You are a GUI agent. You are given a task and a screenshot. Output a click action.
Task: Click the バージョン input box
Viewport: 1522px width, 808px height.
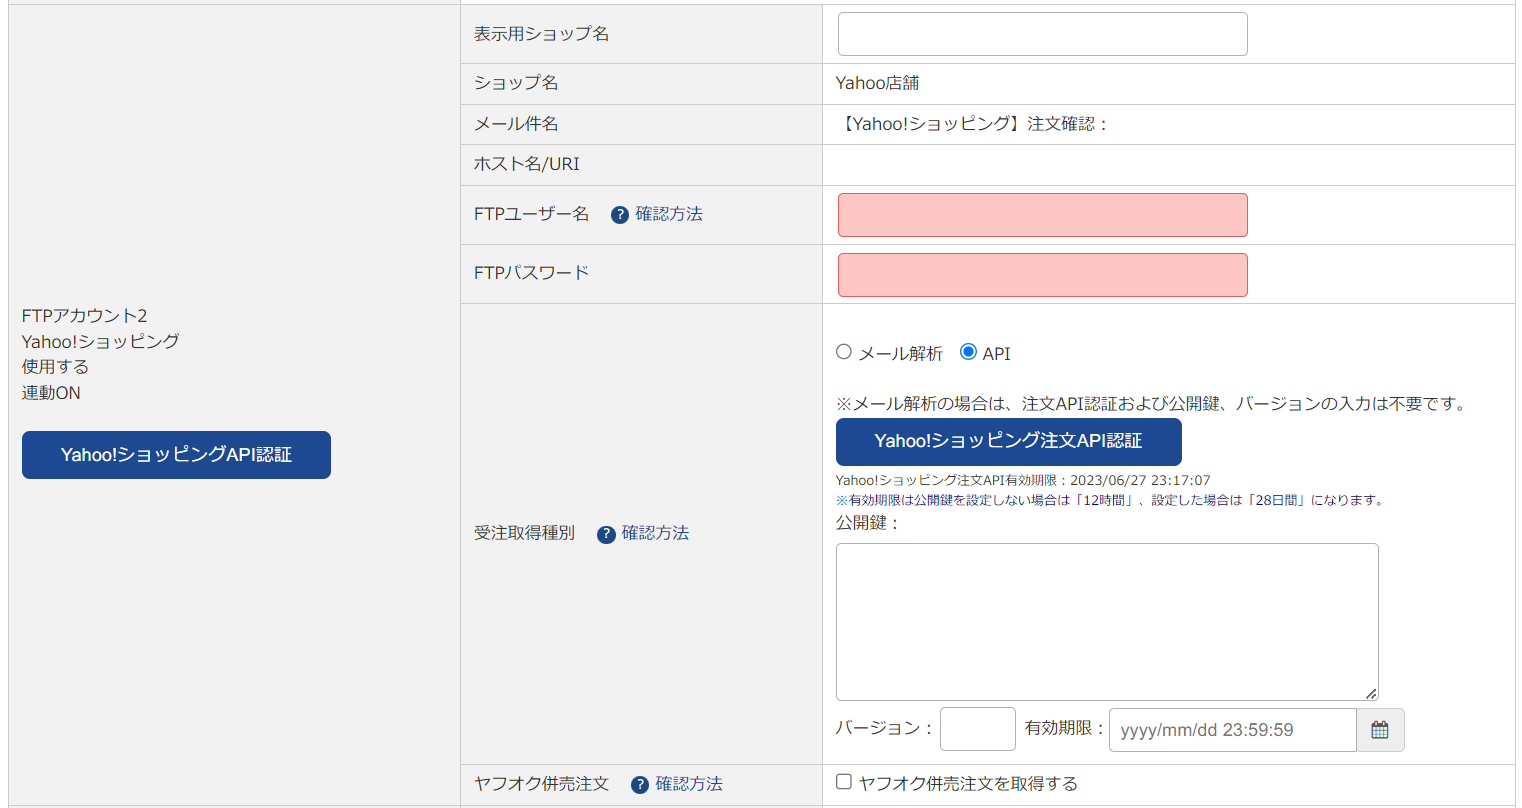977,729
